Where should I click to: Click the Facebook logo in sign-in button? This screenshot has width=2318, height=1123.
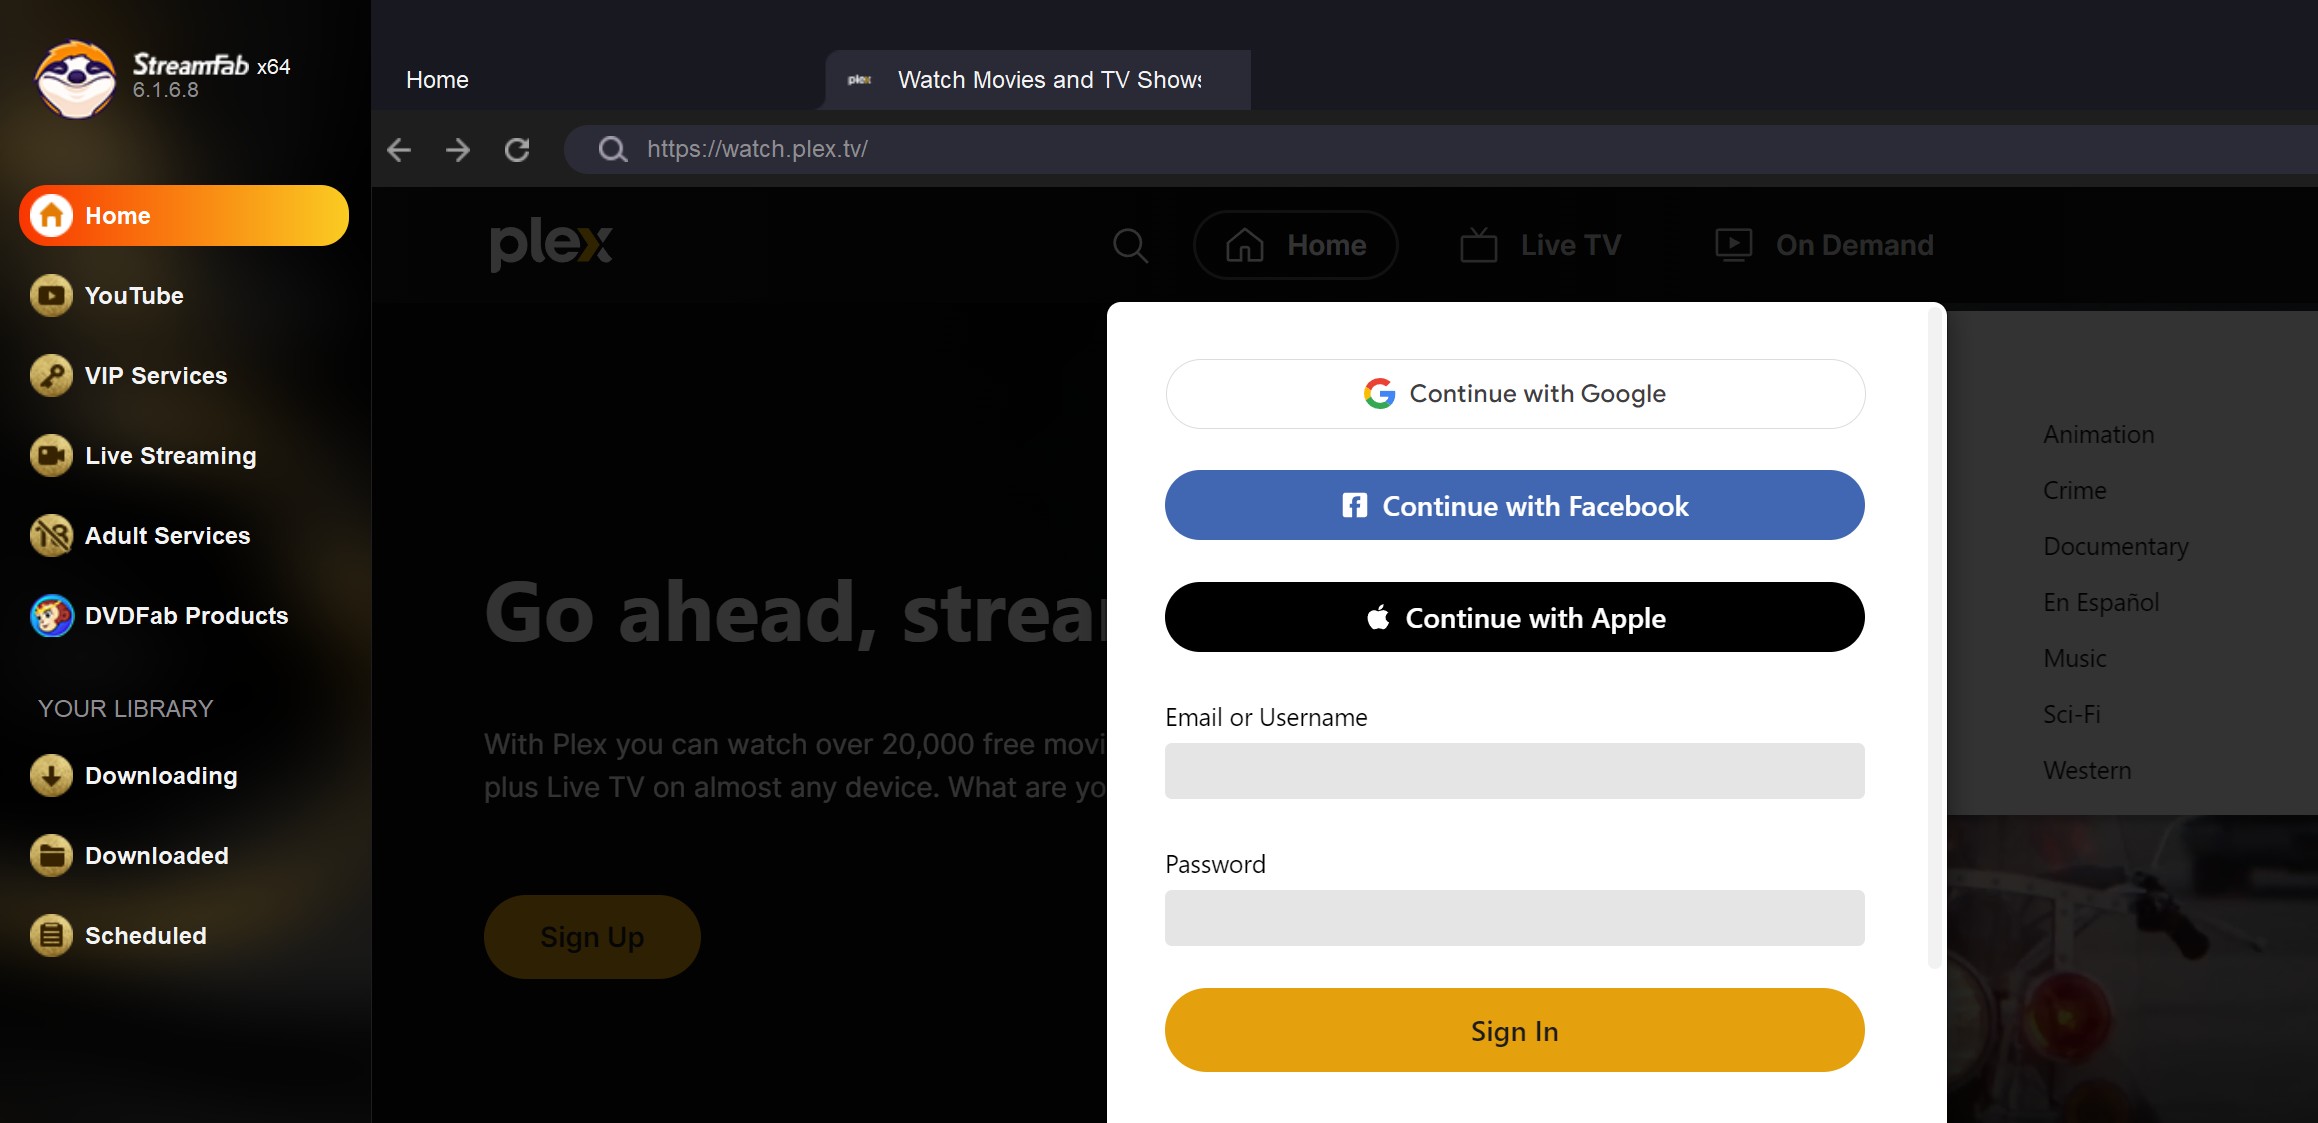[1354, 505]
